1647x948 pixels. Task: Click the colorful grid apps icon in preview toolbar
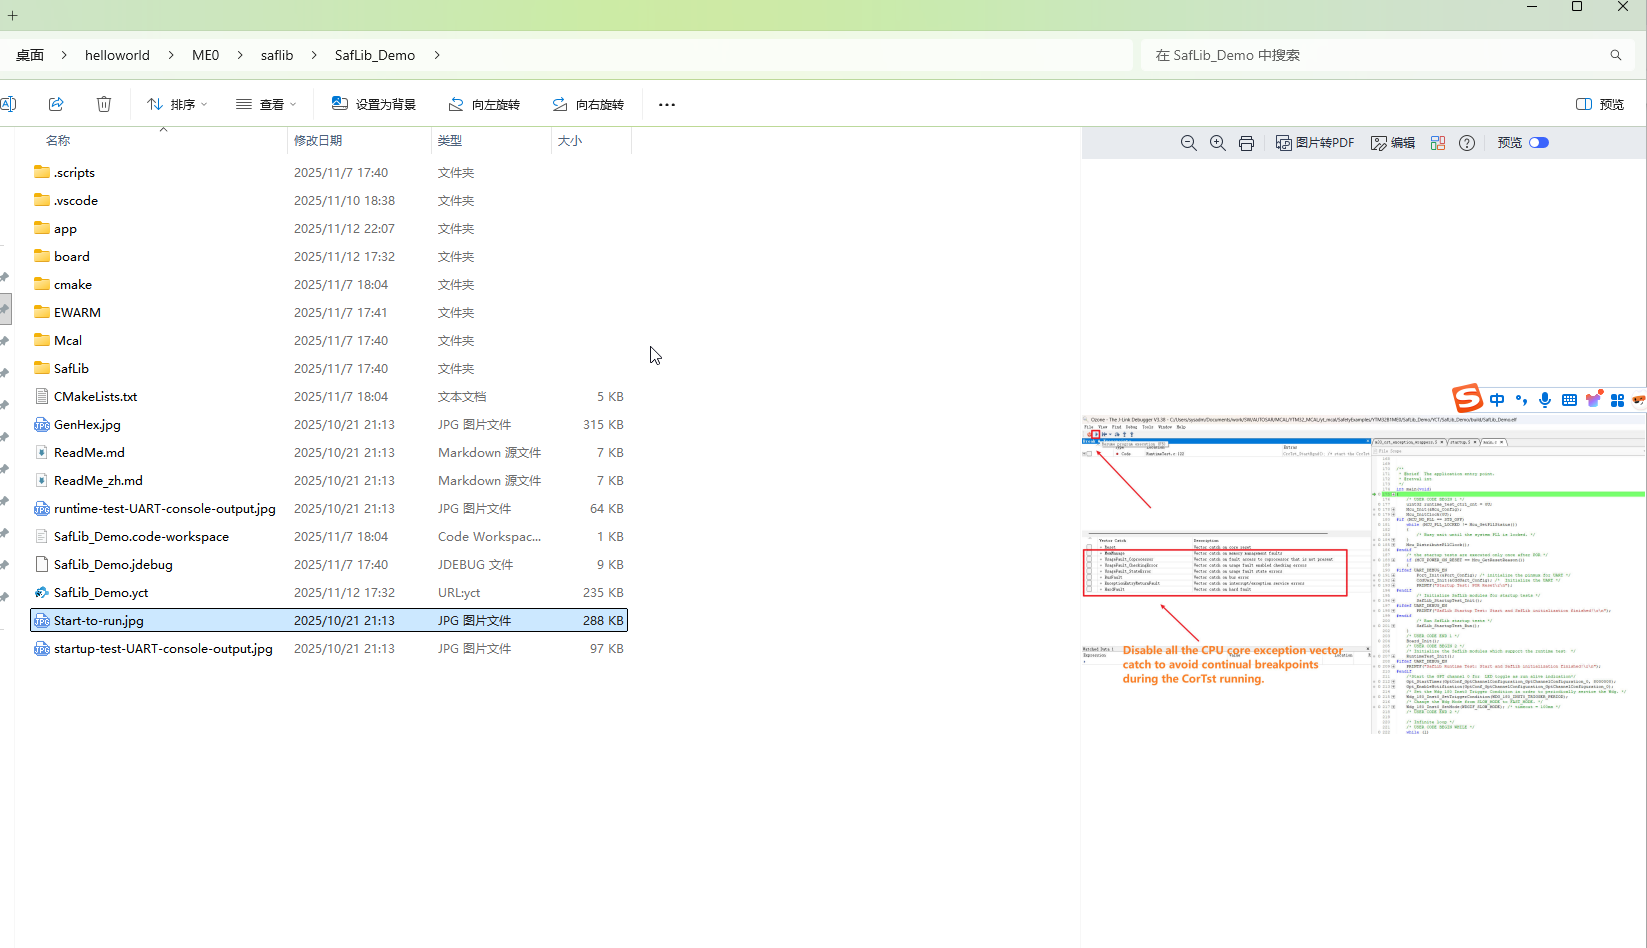1438,143
